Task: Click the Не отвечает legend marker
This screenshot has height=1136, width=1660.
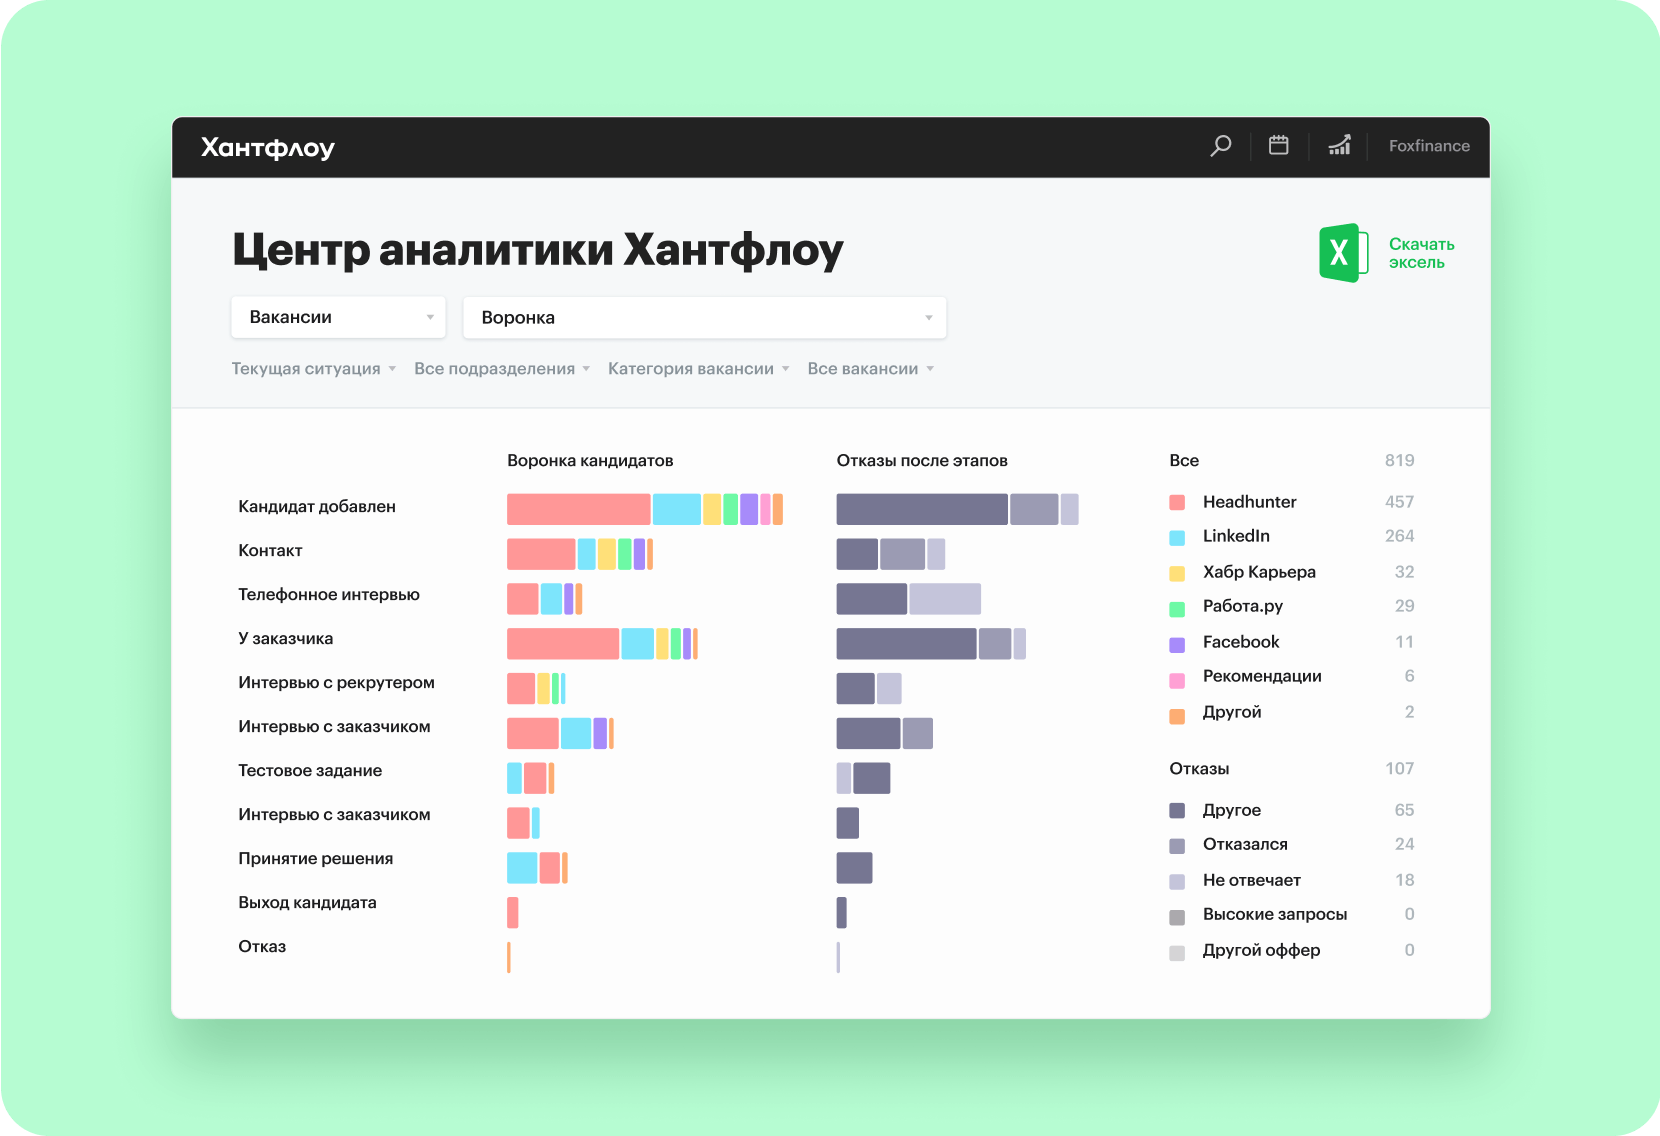Action: [1176, 882]
